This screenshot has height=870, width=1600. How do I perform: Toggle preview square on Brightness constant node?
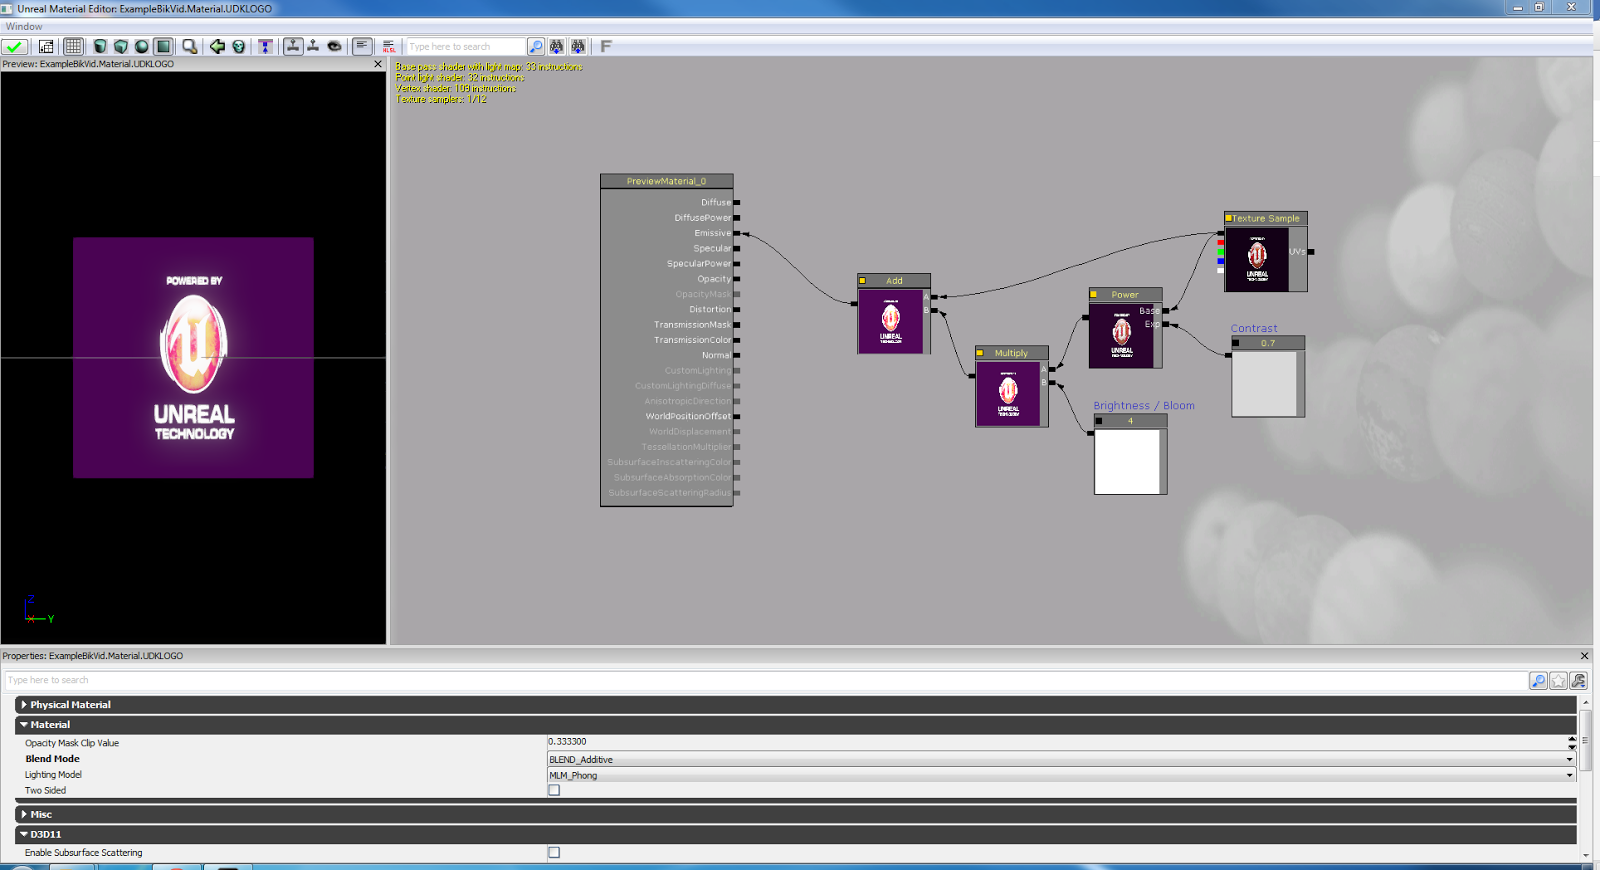click(x=1099, y=421)
